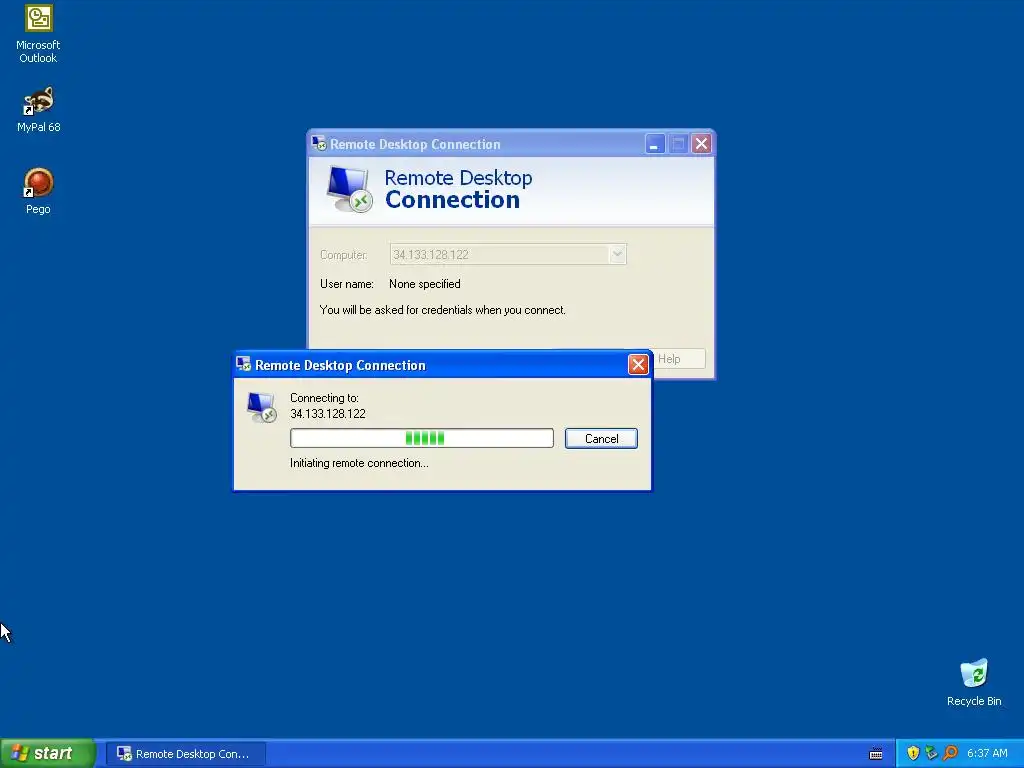Click the 'User name:' label
Image resolution: width=1024 pixels, height=768 pixels.
coord(347,284)
